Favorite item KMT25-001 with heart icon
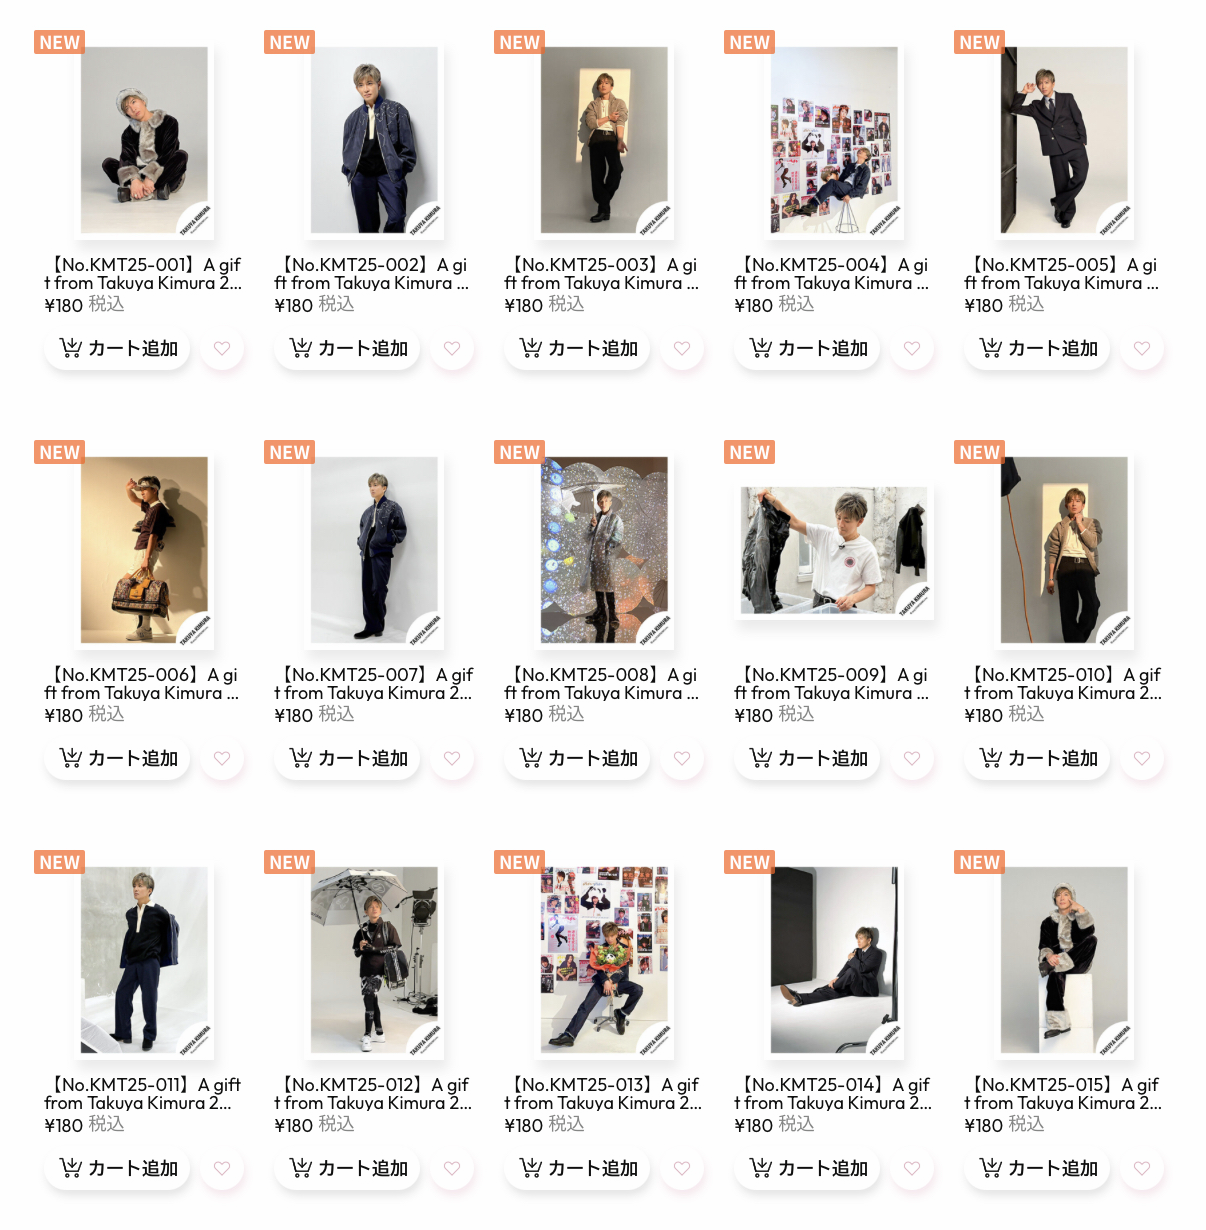 222,348
